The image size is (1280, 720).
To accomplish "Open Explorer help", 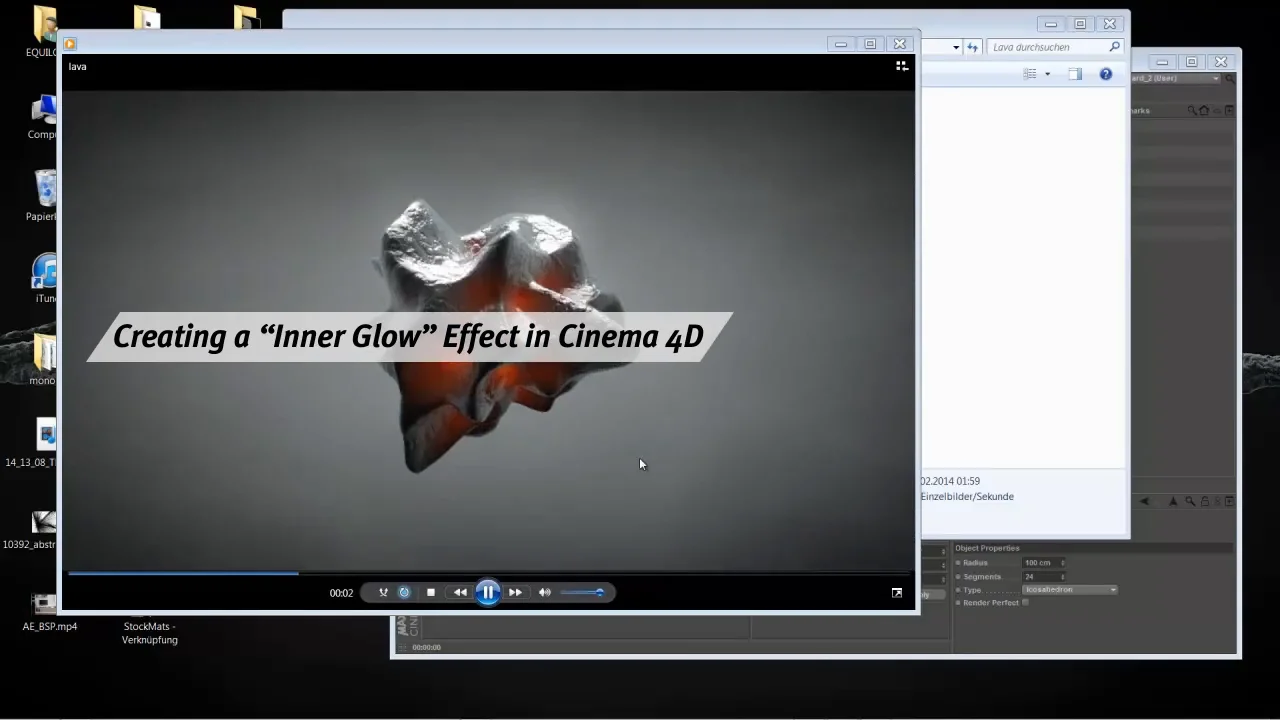I will point(1105,74).
